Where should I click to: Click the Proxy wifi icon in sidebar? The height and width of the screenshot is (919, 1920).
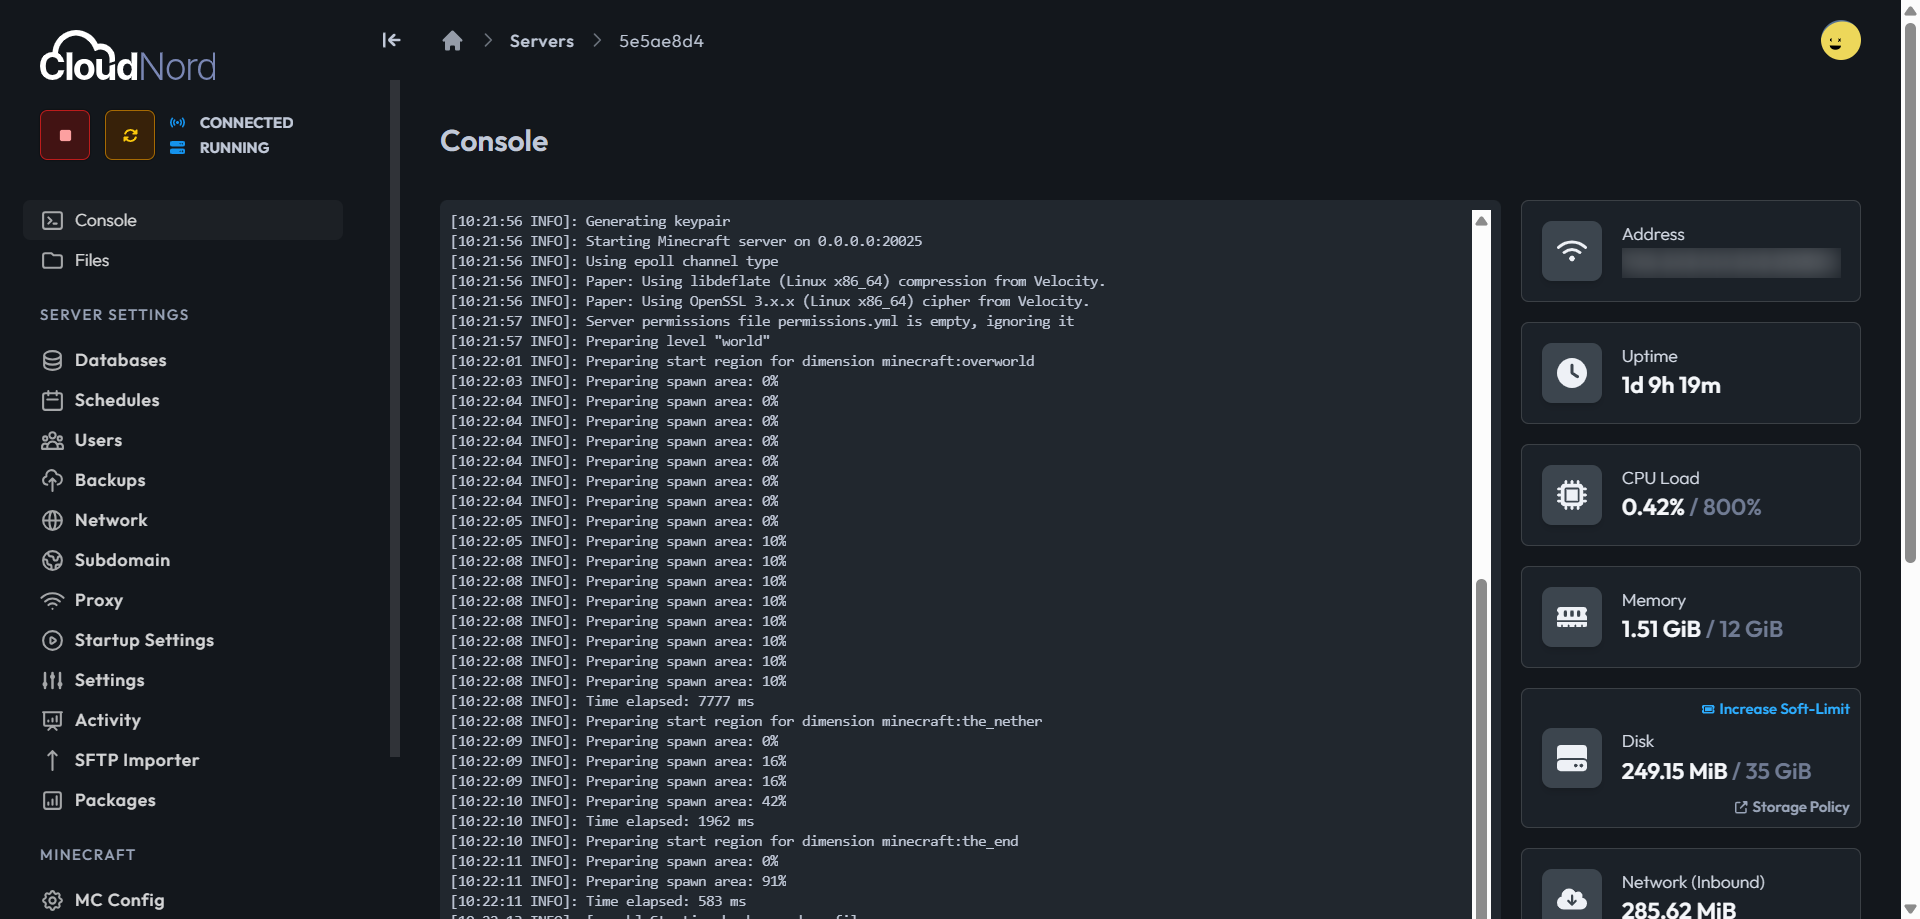click(x=53, y=600)
